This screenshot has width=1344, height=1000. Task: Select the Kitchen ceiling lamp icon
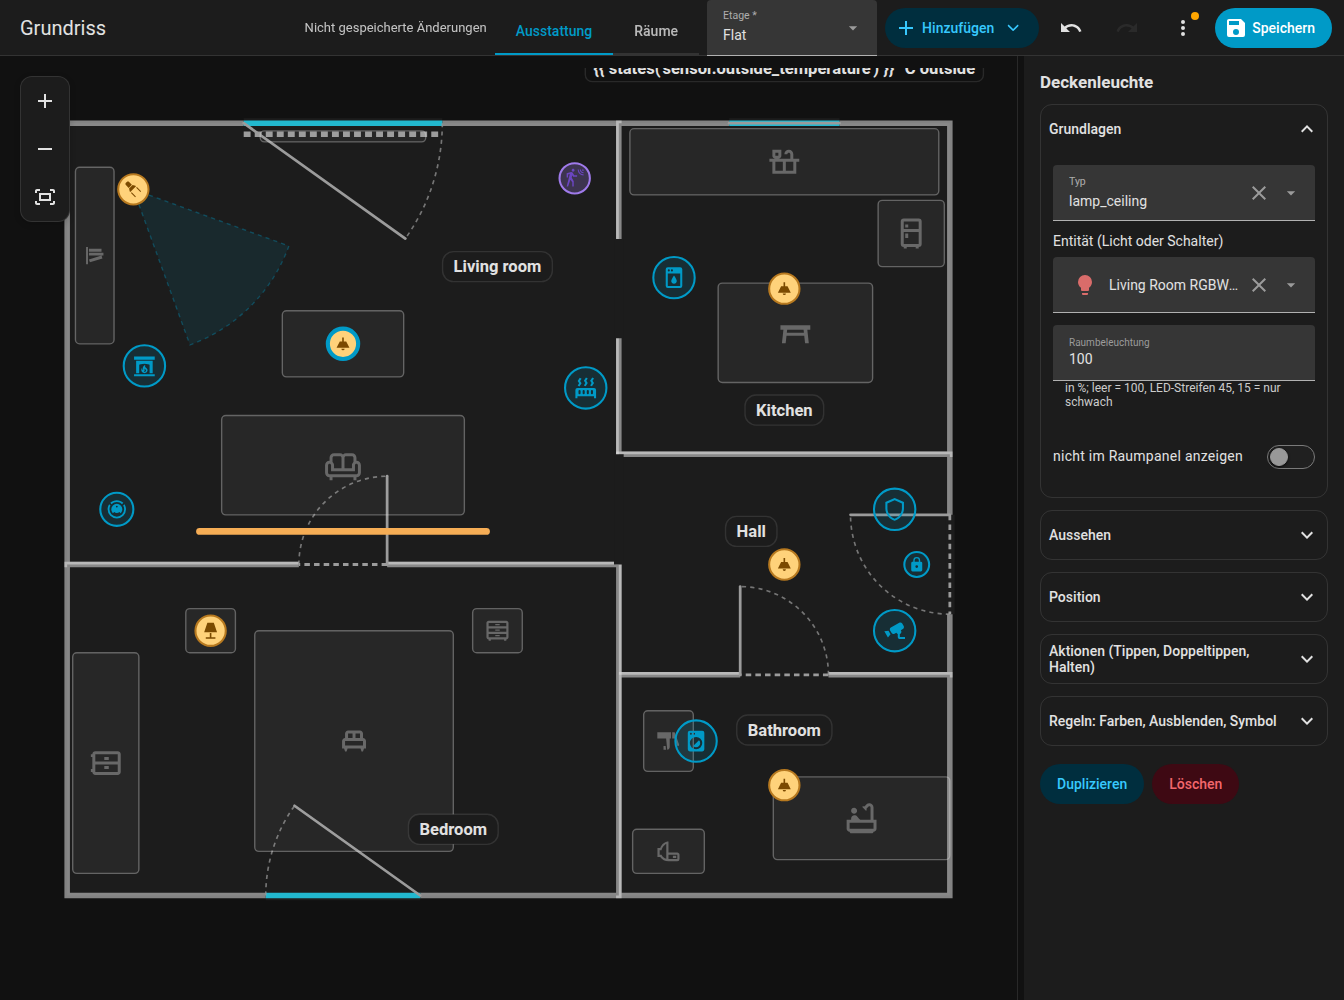(784, 289)
